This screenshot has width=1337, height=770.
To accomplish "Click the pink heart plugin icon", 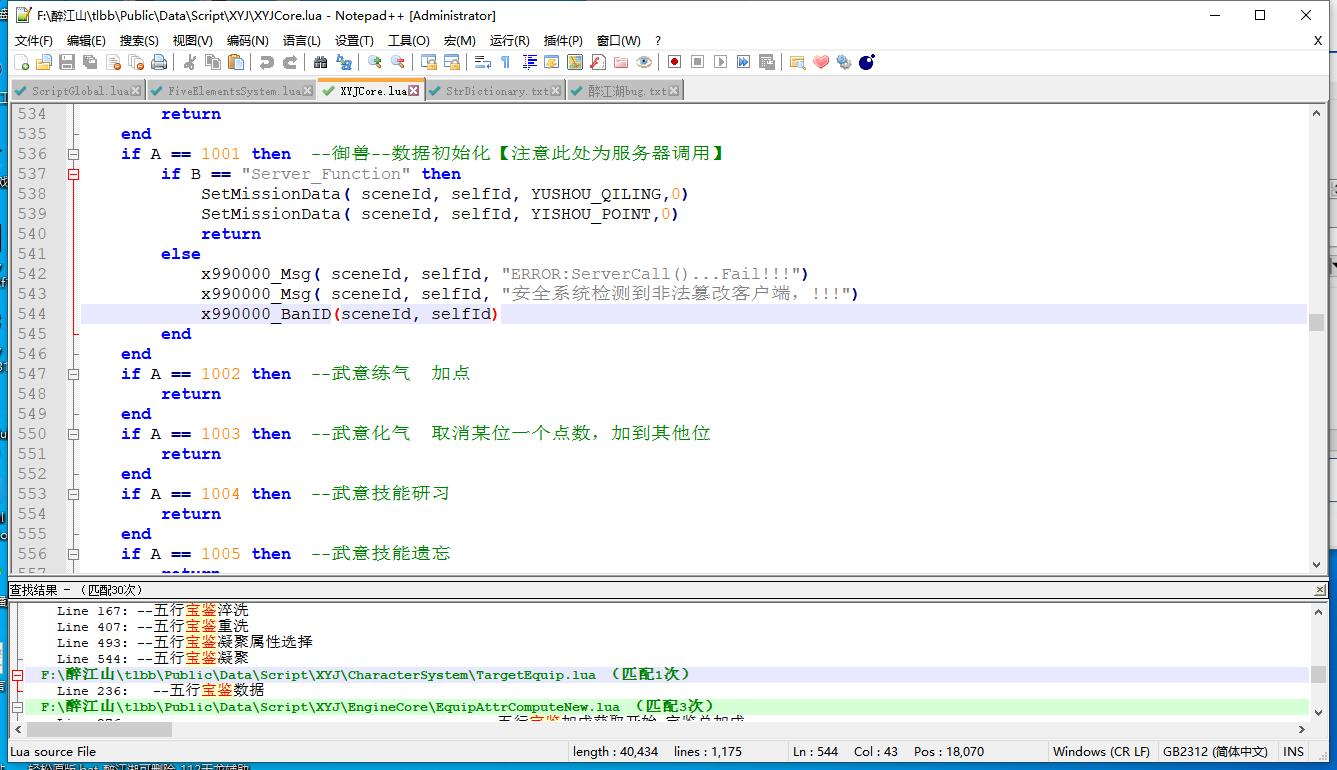I will 821,62.
